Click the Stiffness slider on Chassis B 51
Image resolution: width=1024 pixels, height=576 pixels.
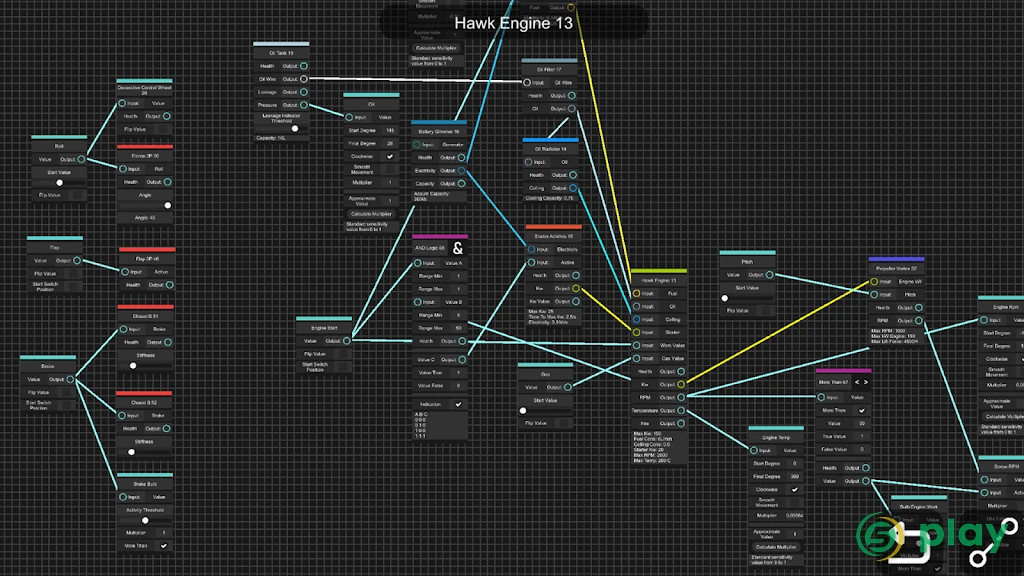145,366
